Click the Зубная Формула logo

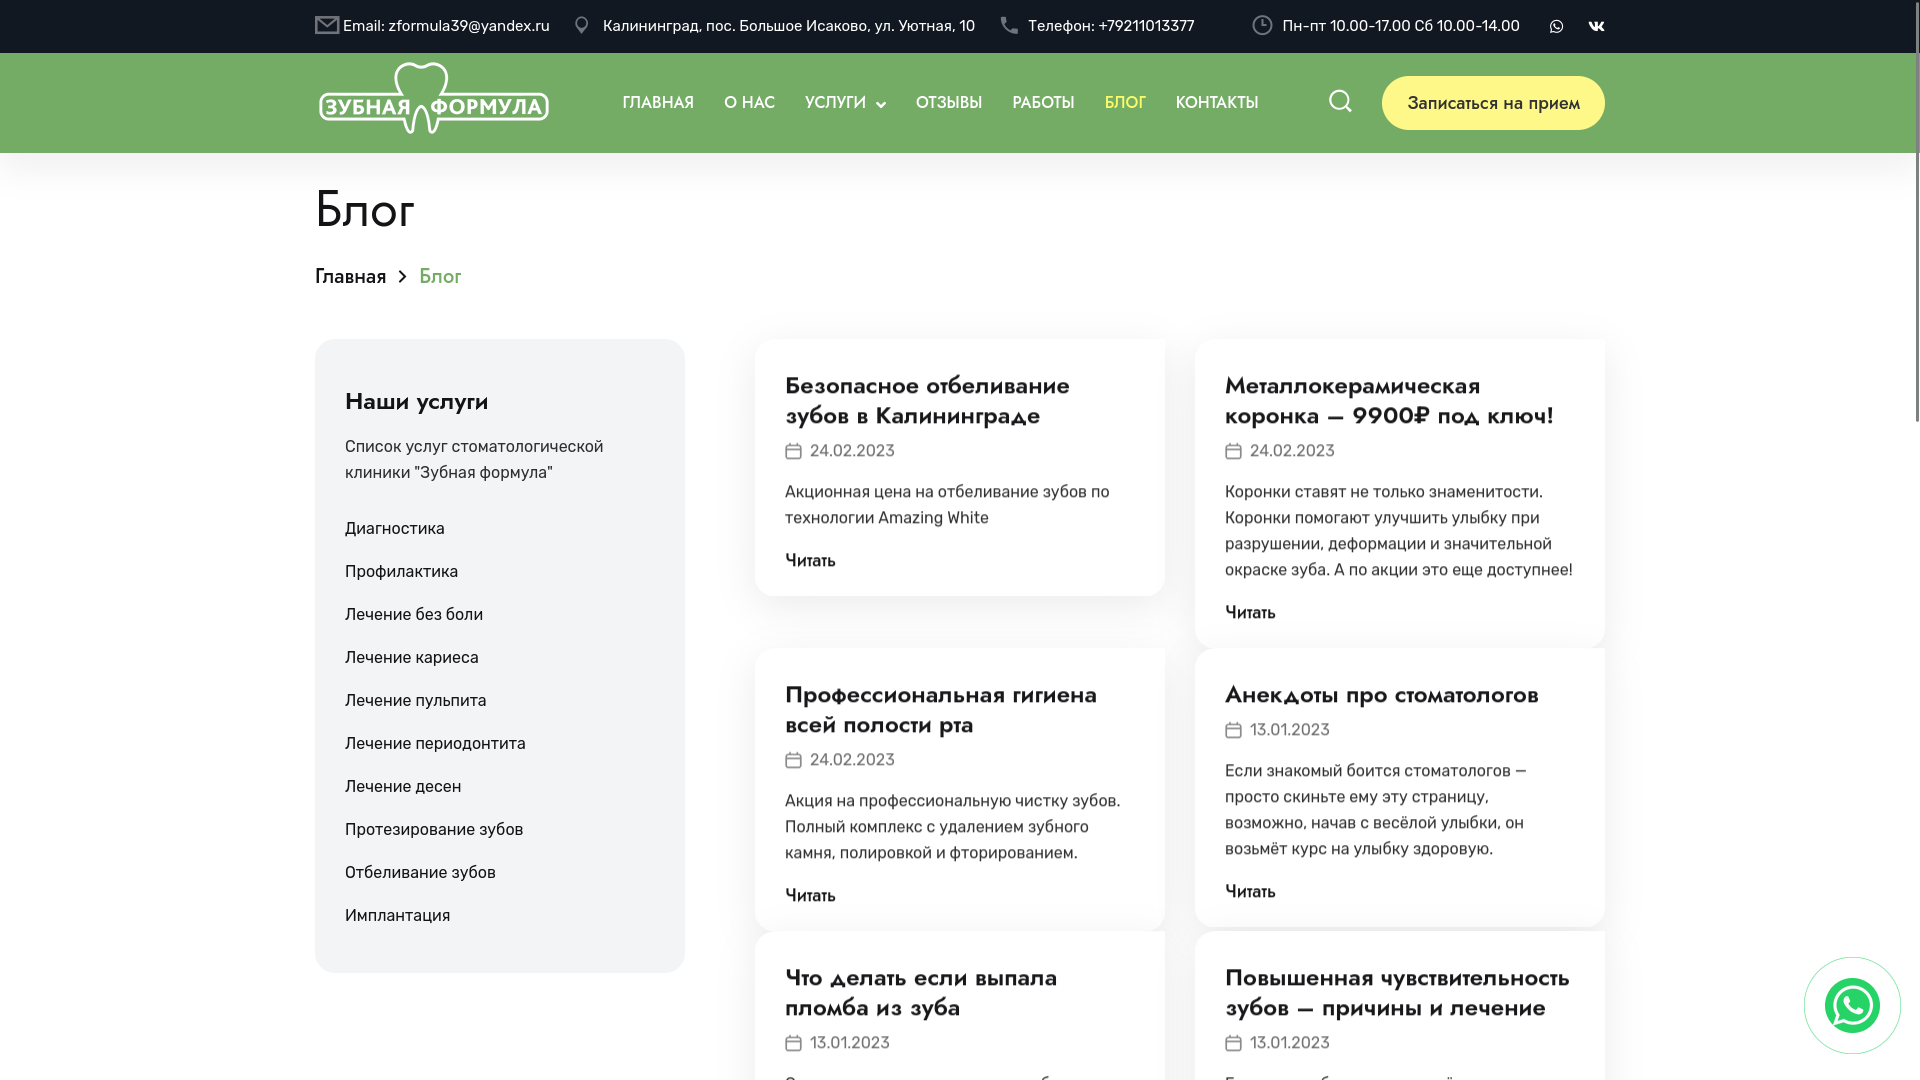(433, 98)
